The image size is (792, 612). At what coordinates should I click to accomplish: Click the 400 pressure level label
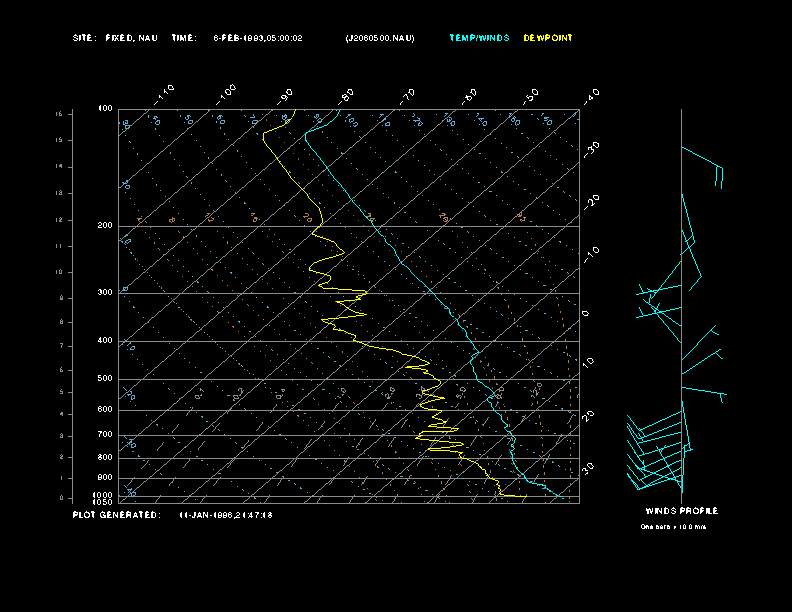pyautogui.click(x=105, y=341)
